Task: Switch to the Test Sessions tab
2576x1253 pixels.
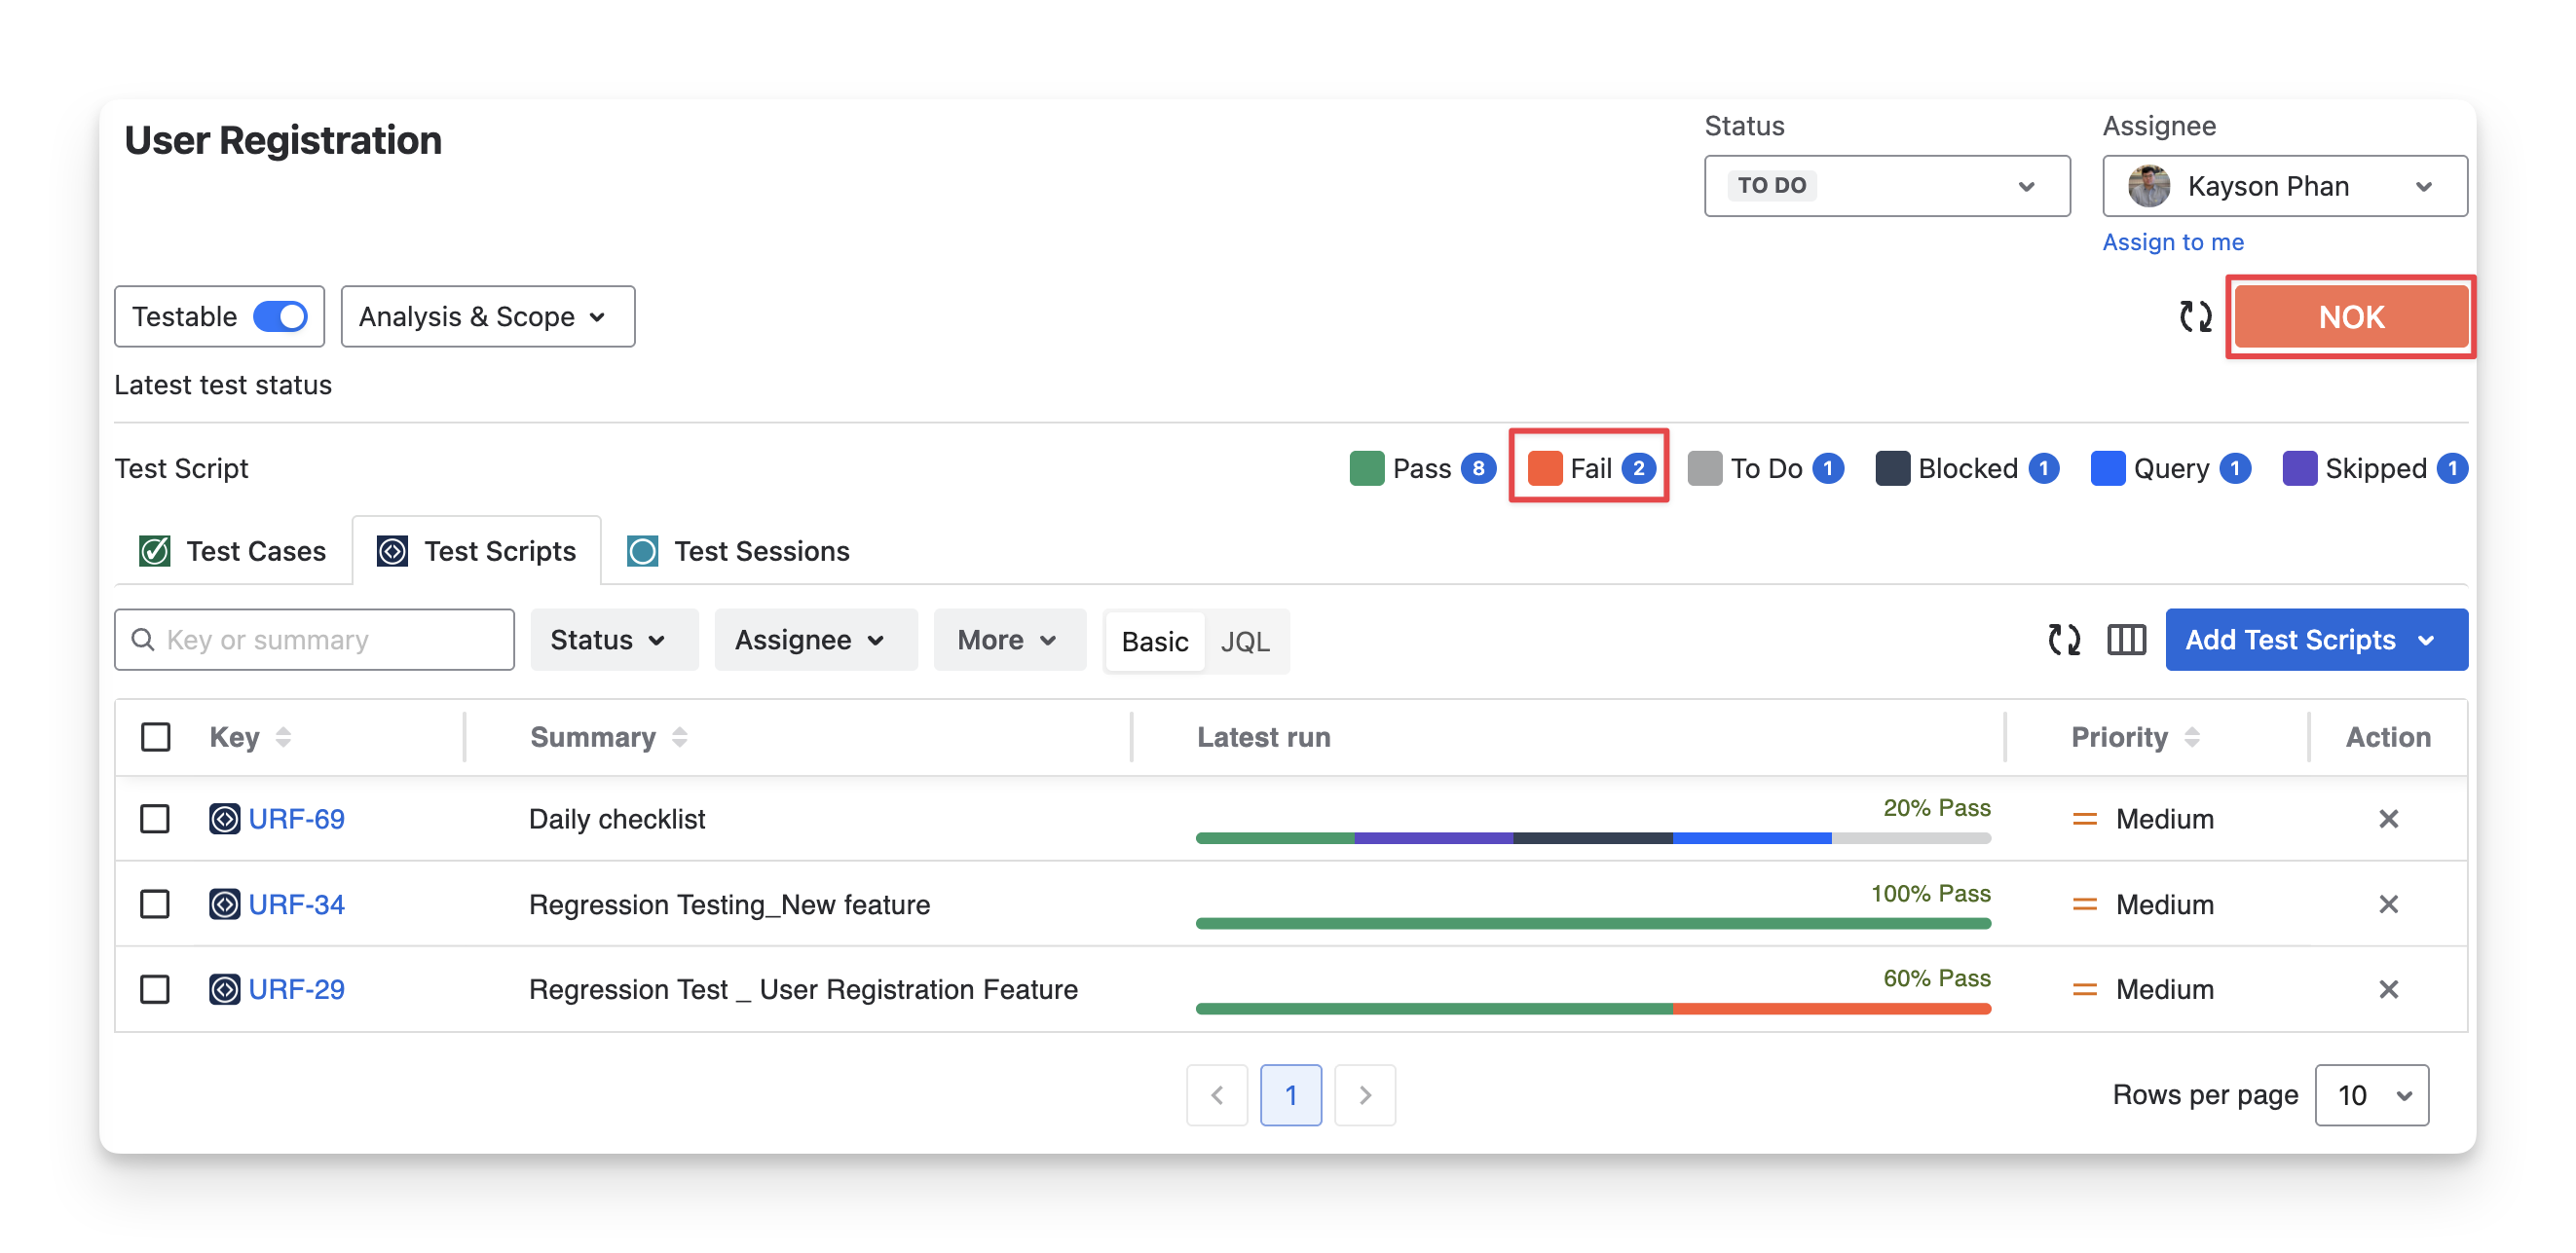Action: point(738,551)
